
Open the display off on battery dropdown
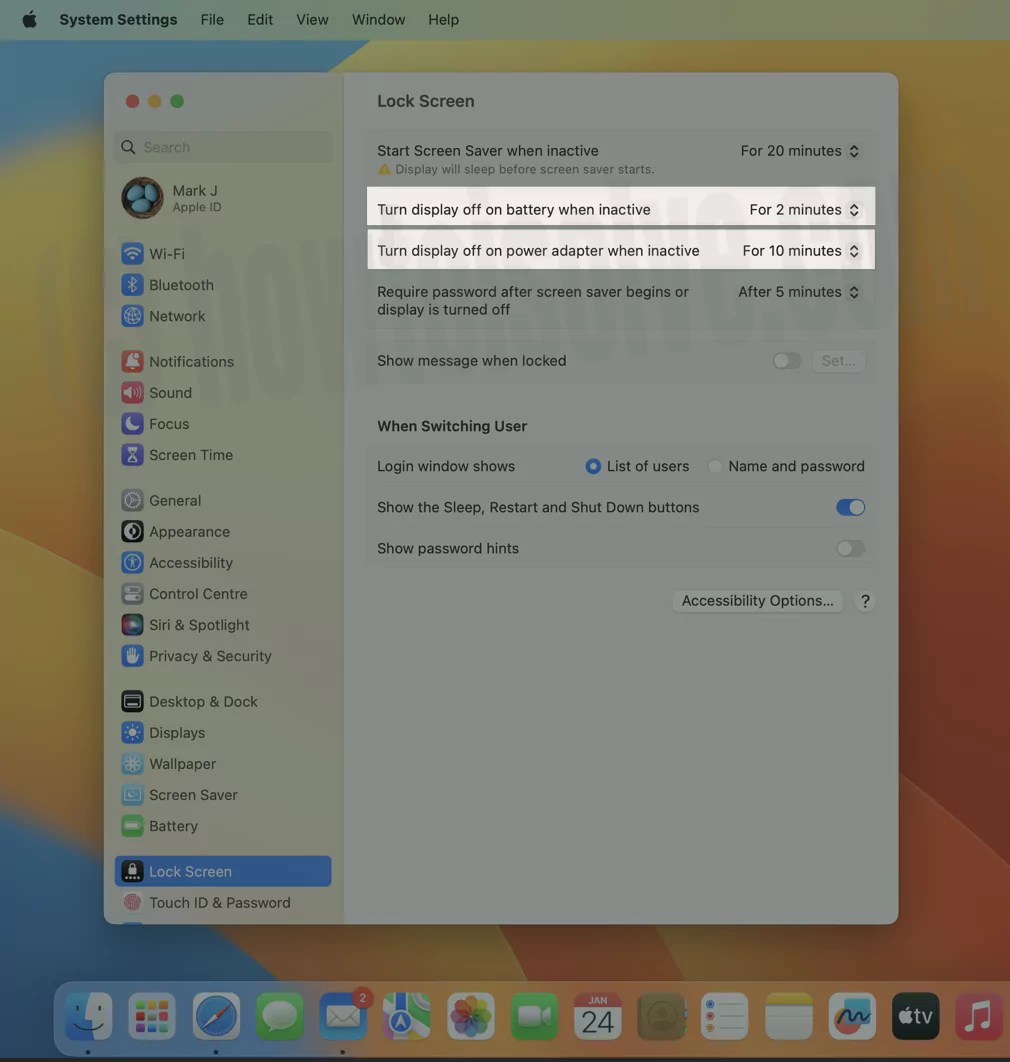pos(805,209)
